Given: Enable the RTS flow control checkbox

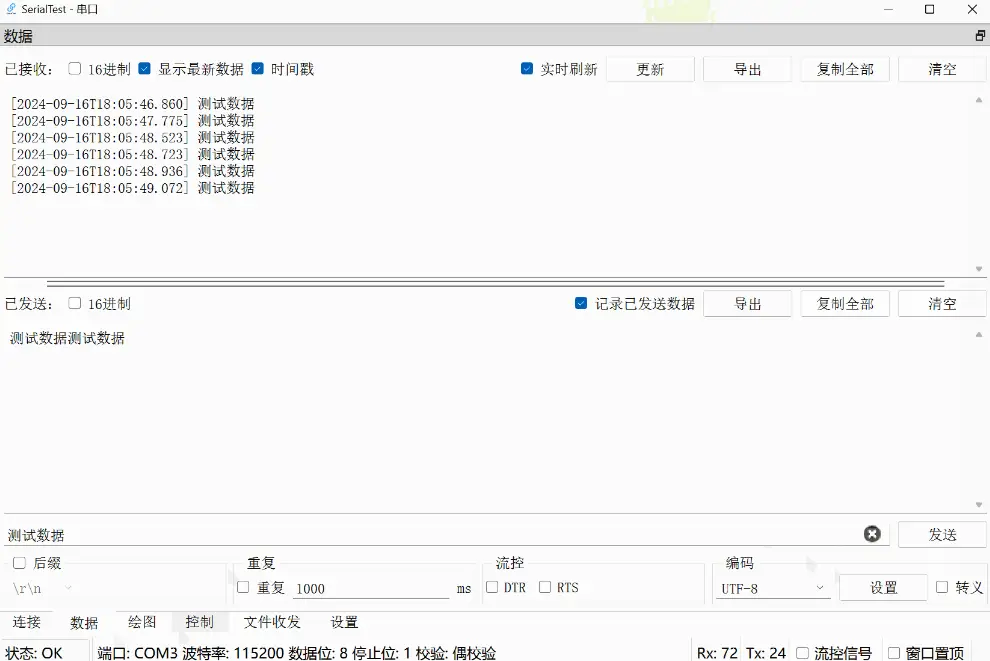Looking at the screenshot, I should tap(545, 587).
